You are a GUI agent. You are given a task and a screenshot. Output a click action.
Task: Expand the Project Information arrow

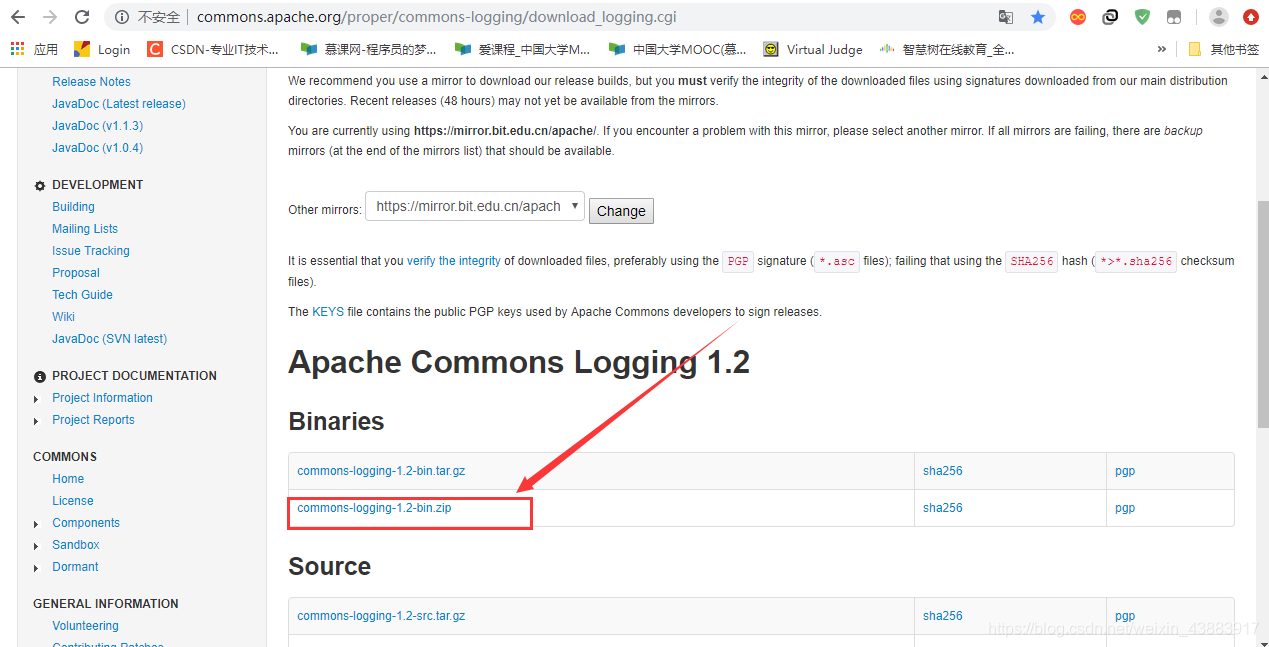[37, 399]
